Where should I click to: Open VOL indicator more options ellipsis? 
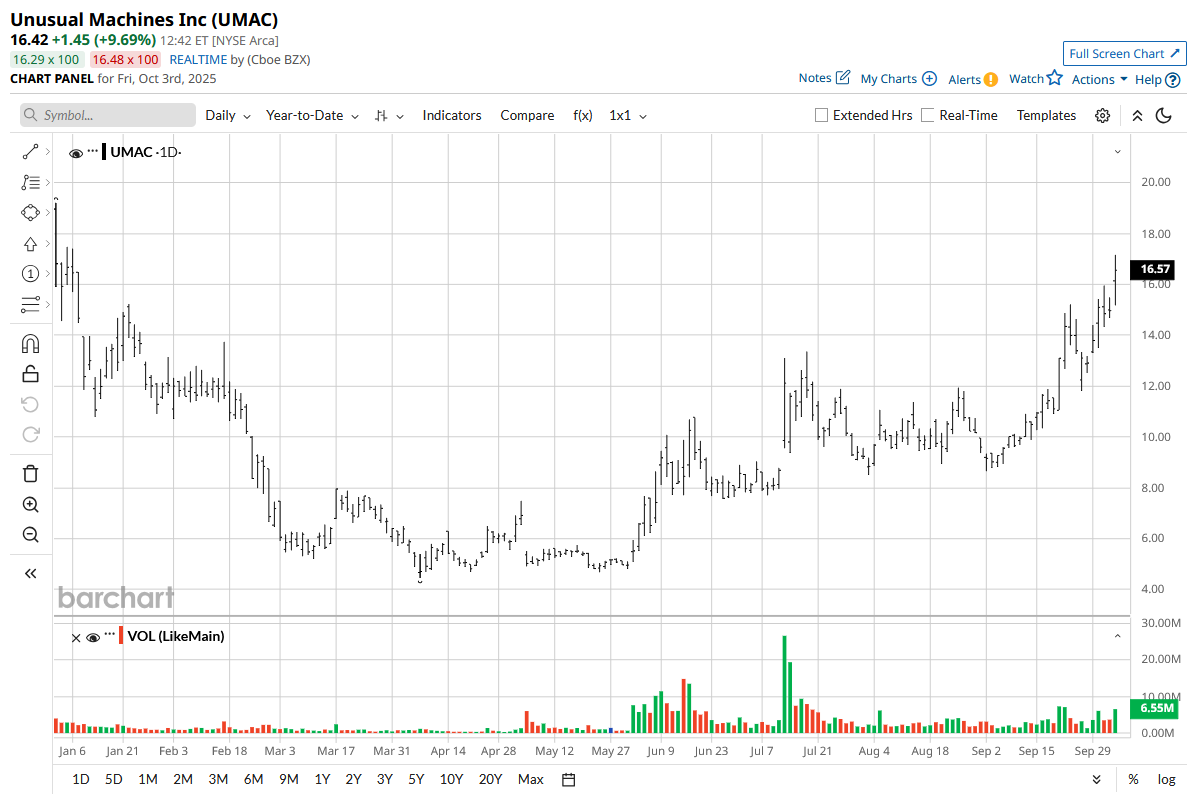[x=110, y=634]
